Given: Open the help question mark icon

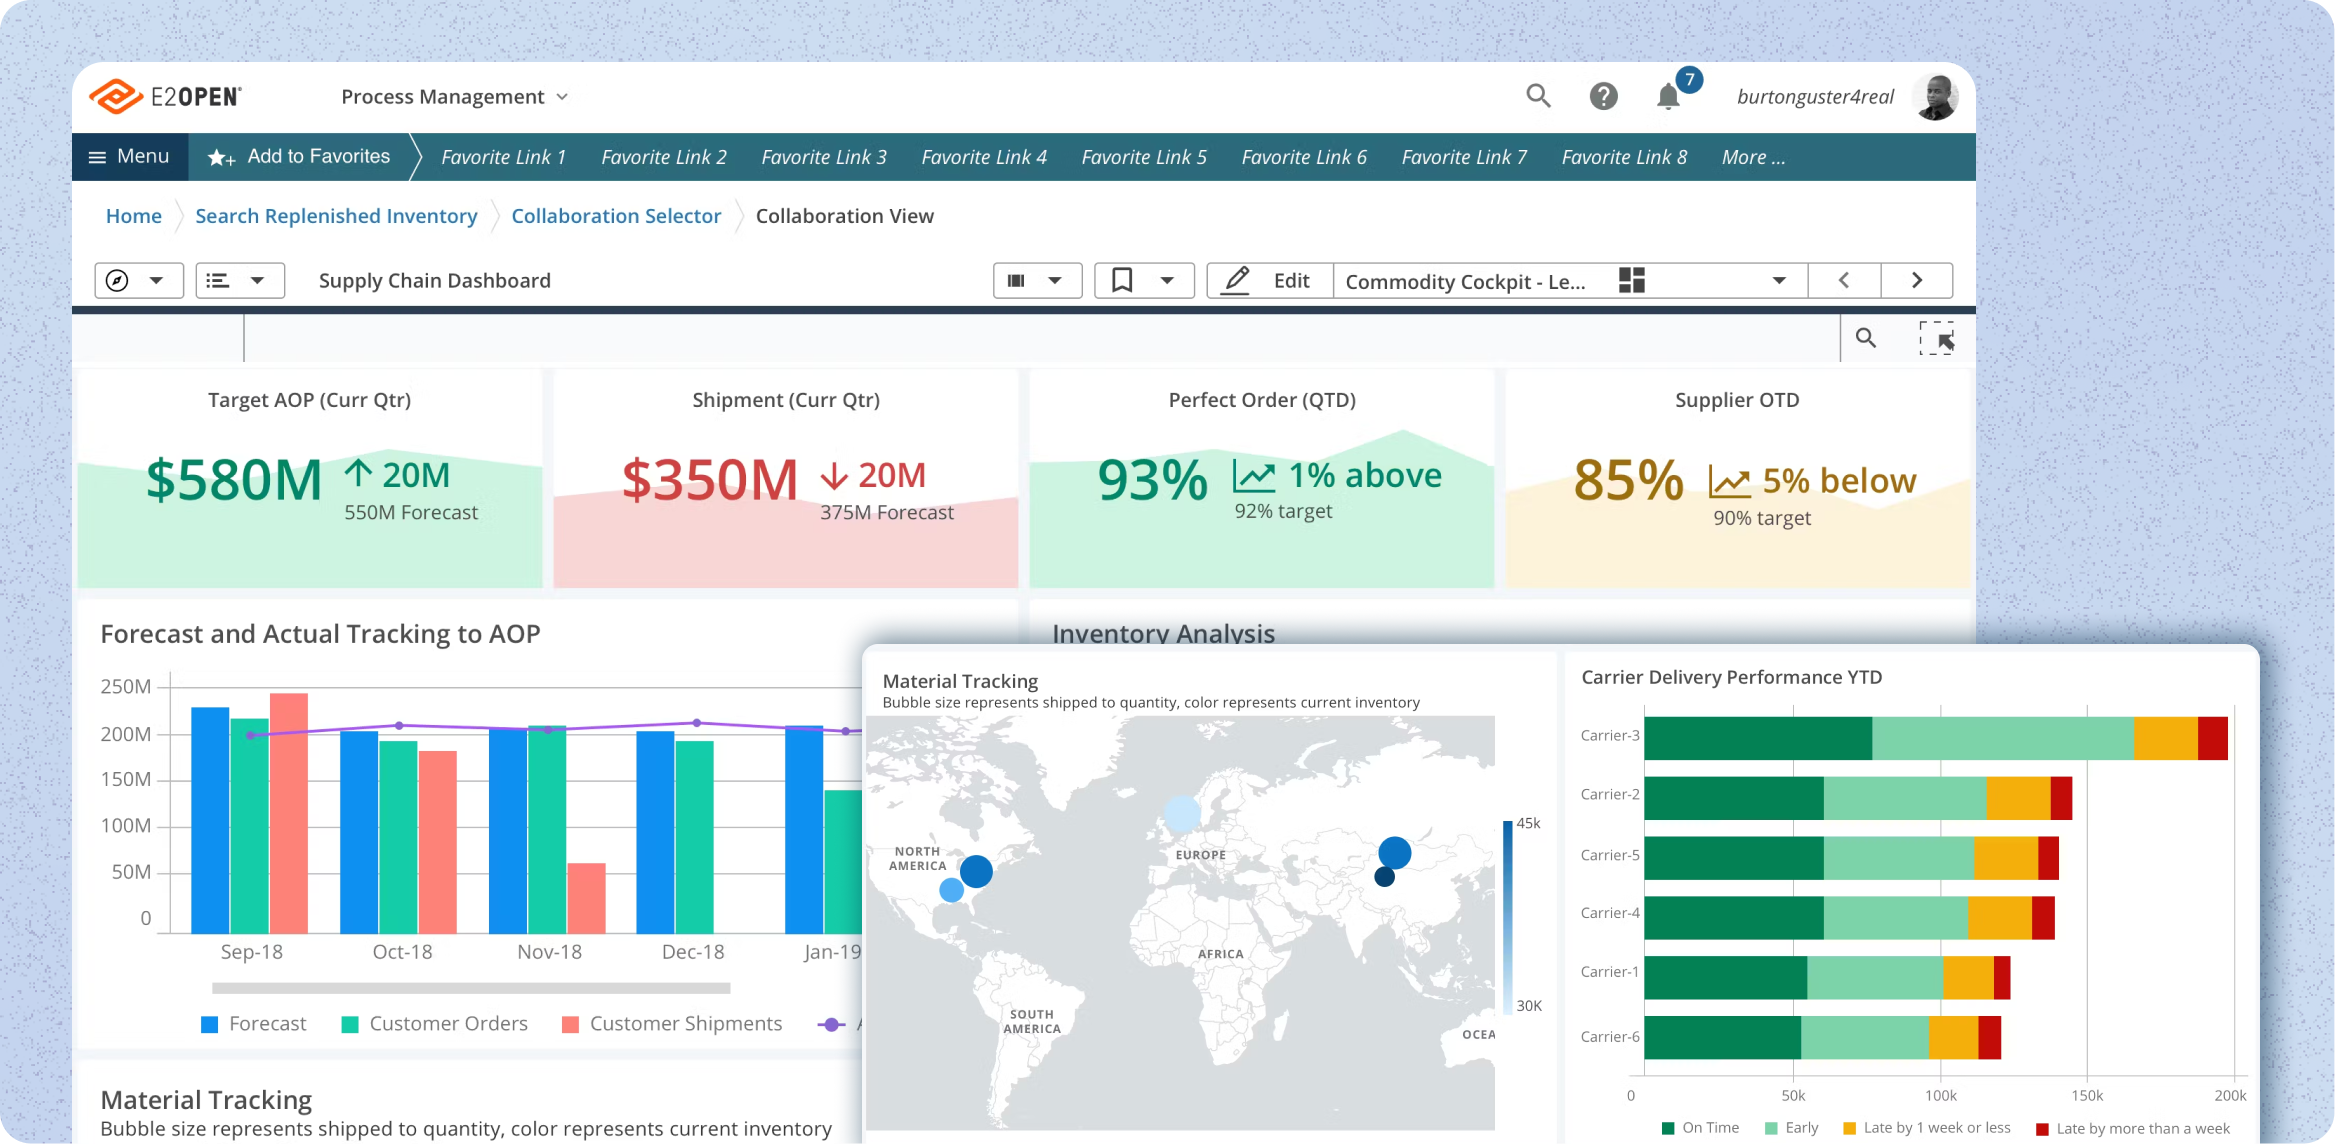Looking at the screenshot, I should coord(1603,96).
